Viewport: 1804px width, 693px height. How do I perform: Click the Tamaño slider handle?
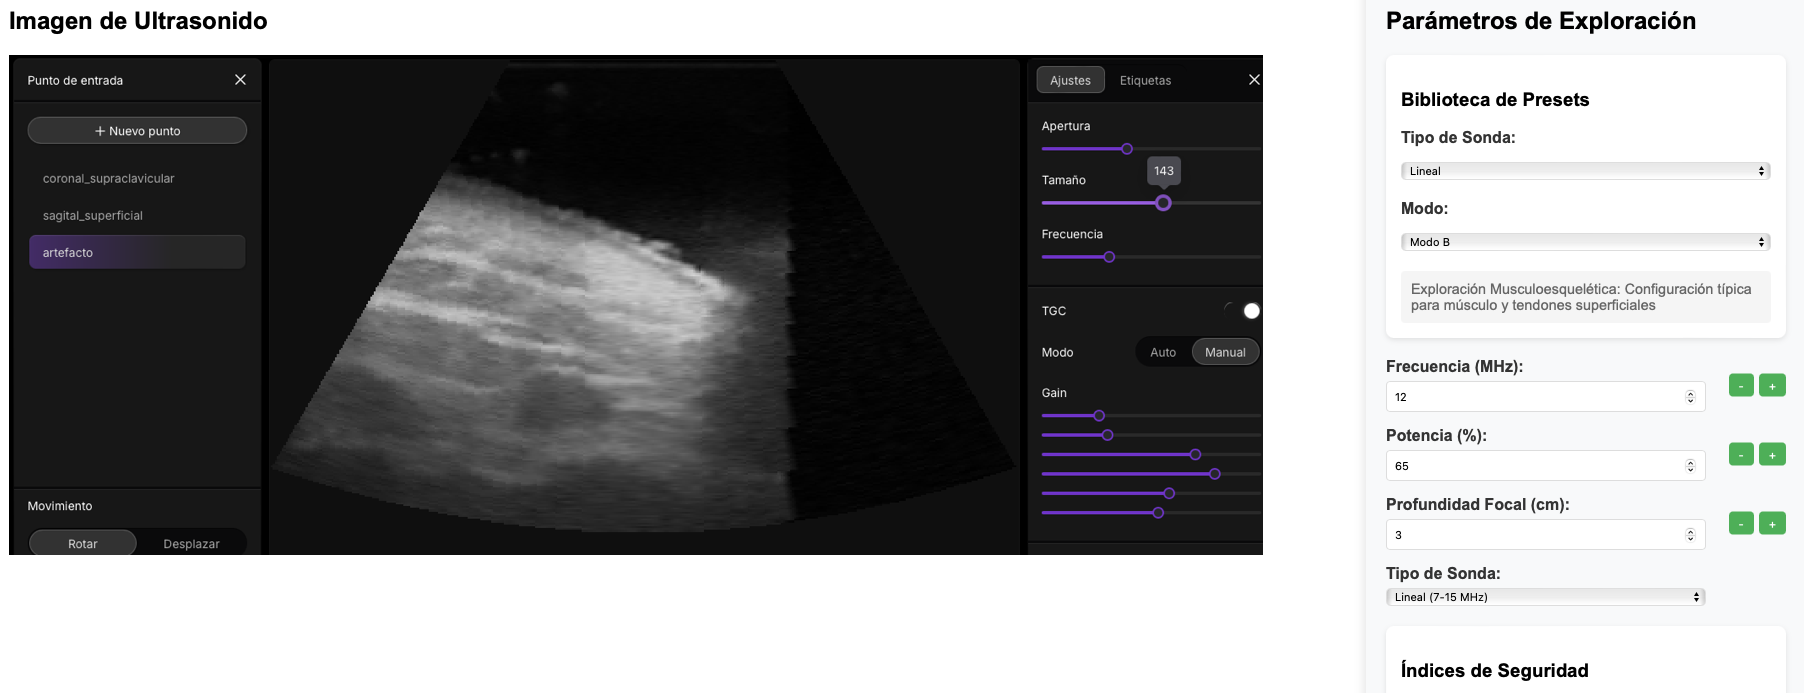pos(1163,203)
